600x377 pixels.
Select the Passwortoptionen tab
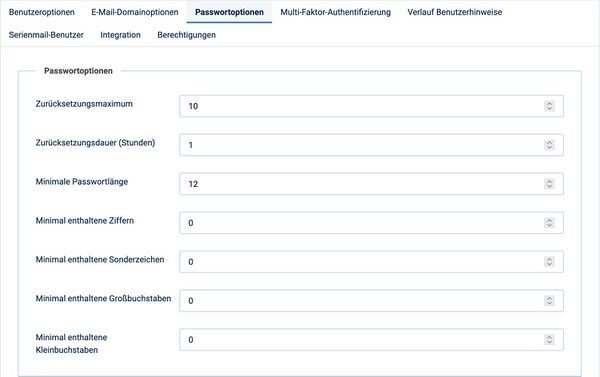(229, 12)
